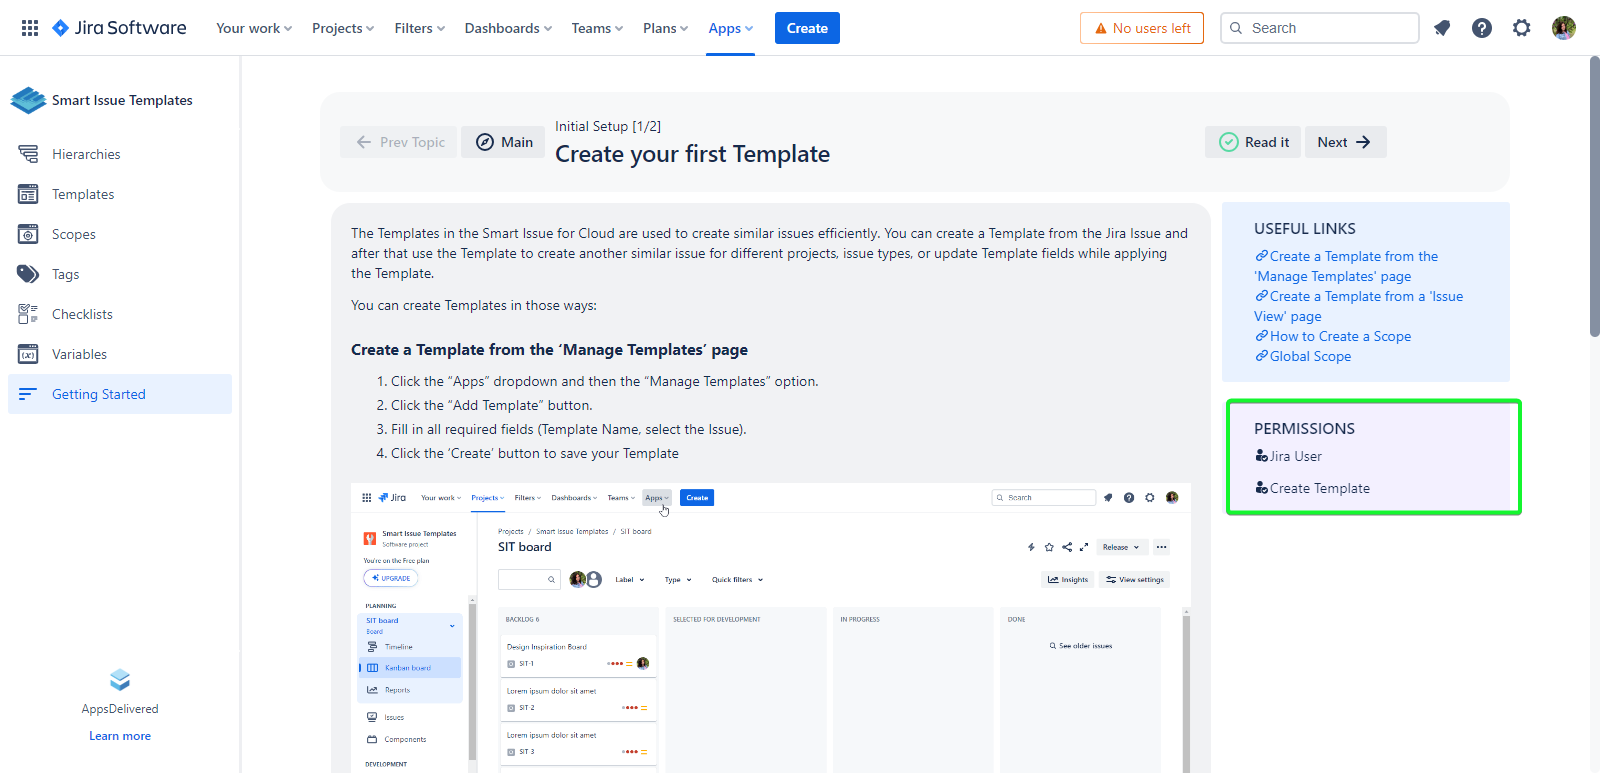This screenshot has width=1600, height=773.
Task: Mark topic as read with Read it
Action: pyautogui.click(x=1254, y=142)
